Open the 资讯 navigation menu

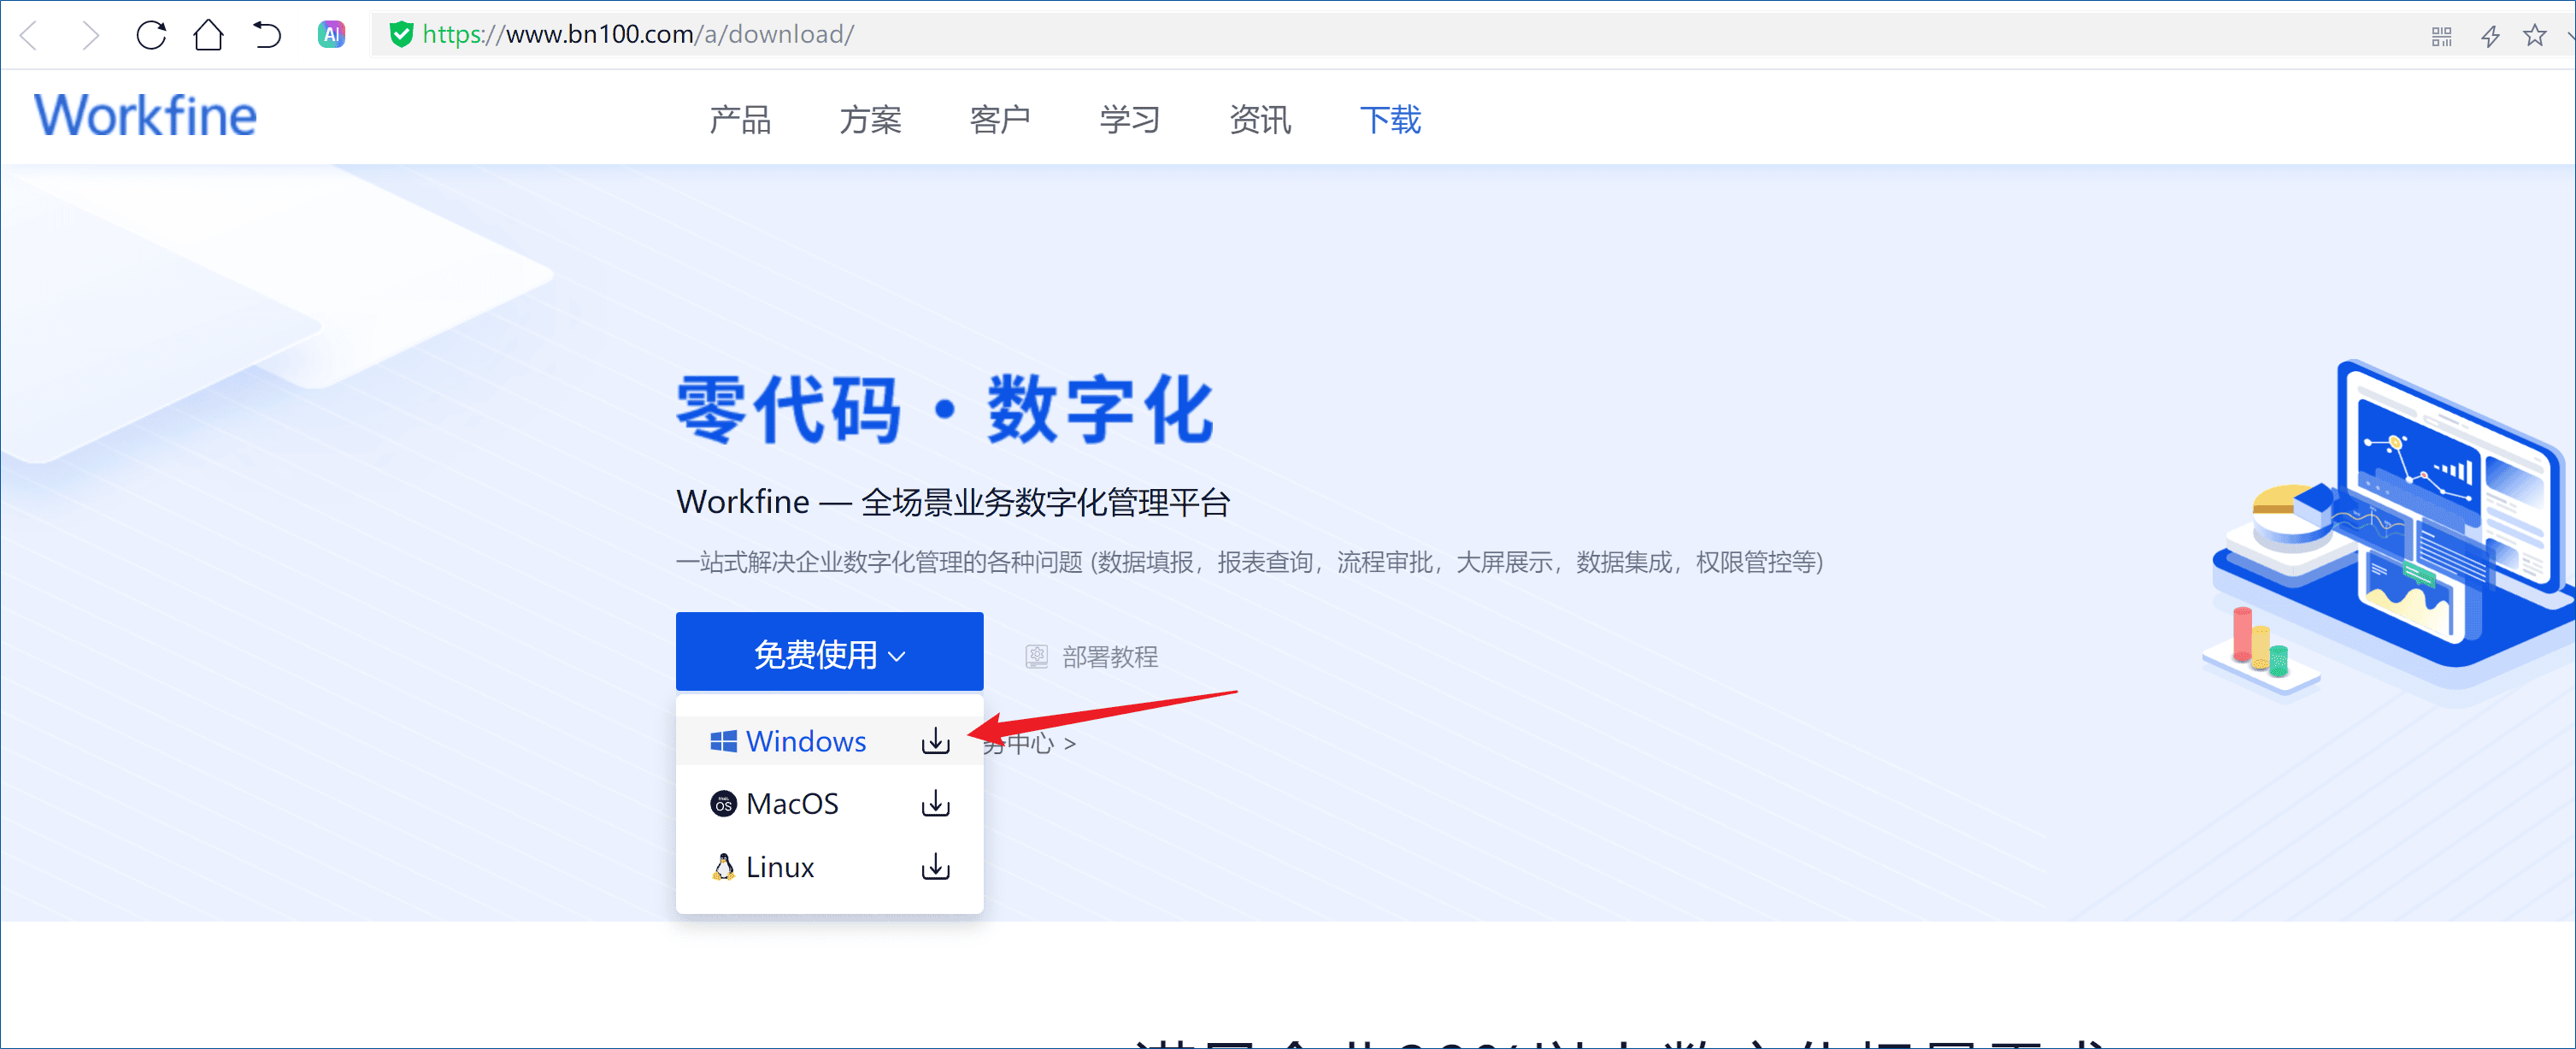1260,120
